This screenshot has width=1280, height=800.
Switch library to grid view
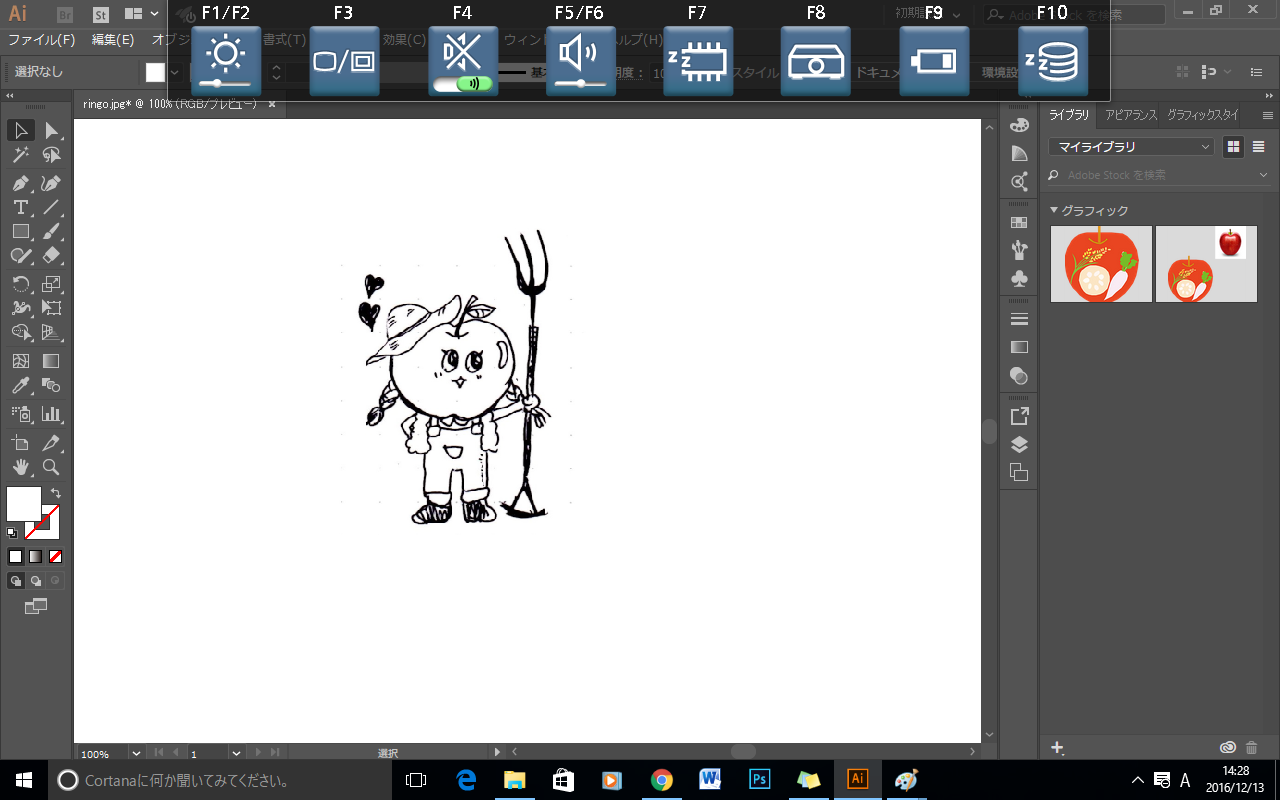(x=1234, y=147)
